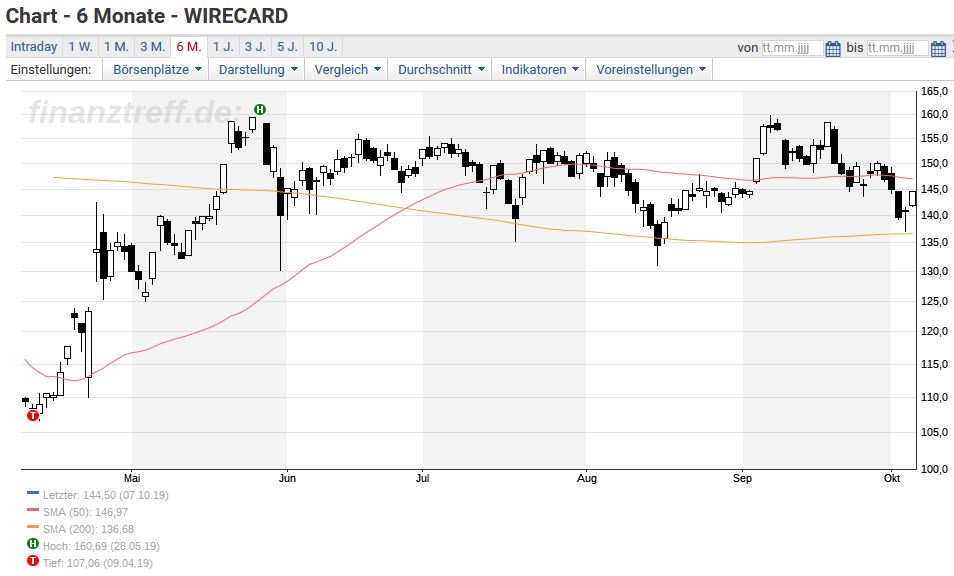Image resolution: width=954 pixels, height=576 pixels.
Task: Click the red SMA (50) legend color marker
Action: 33,510
